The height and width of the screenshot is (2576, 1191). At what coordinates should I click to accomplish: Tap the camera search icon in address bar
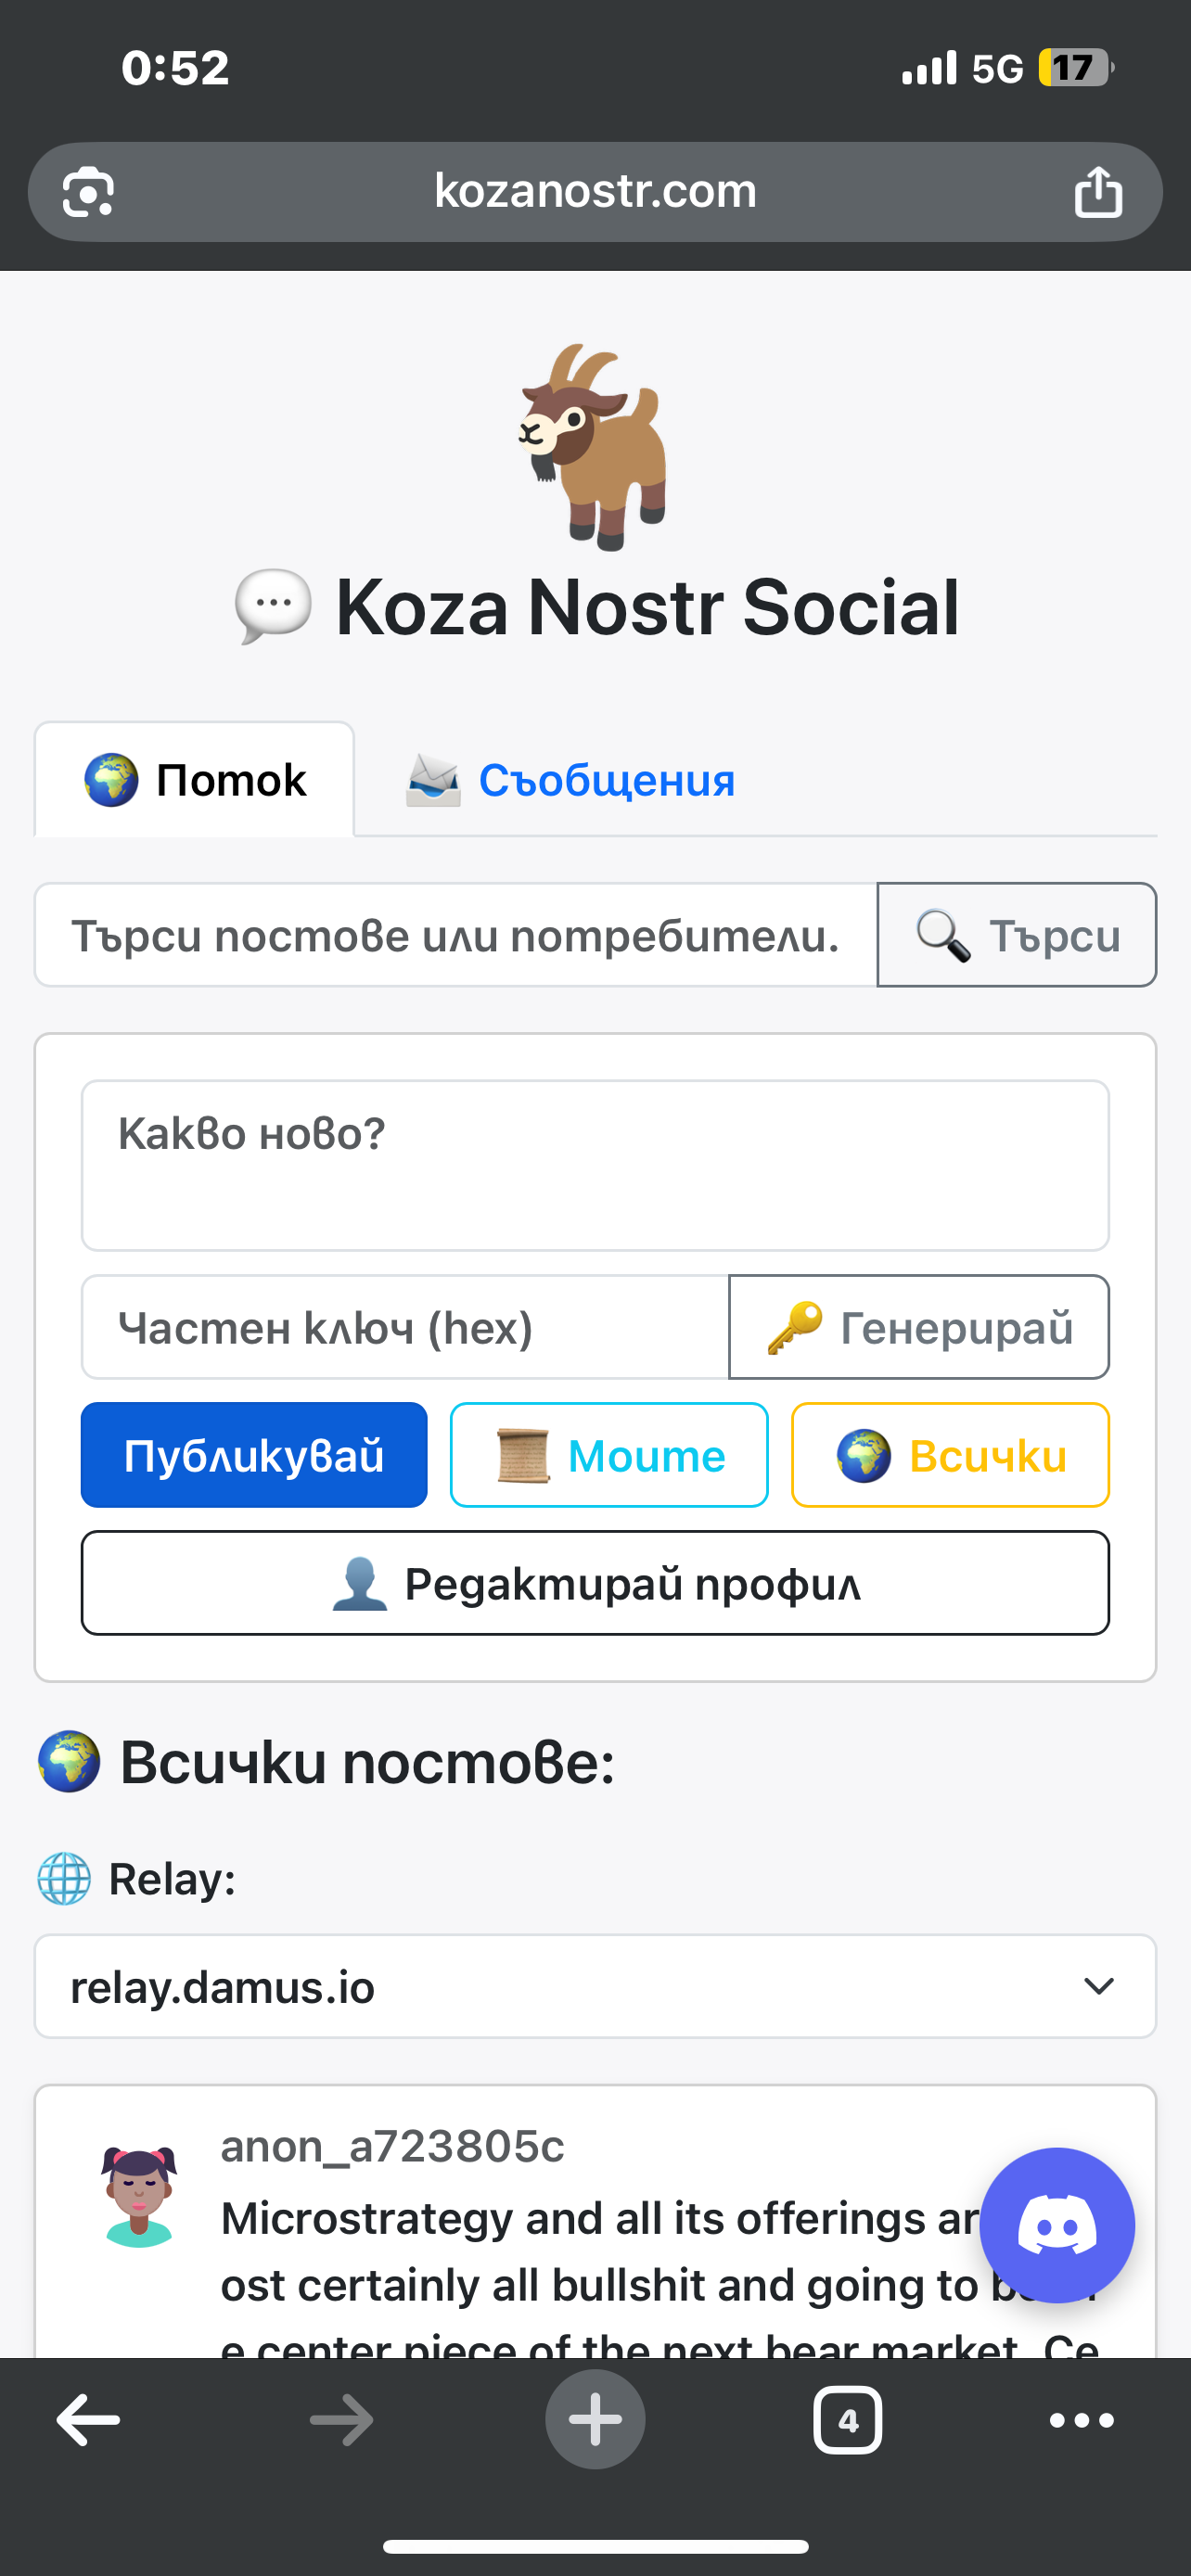click(88, 191)
